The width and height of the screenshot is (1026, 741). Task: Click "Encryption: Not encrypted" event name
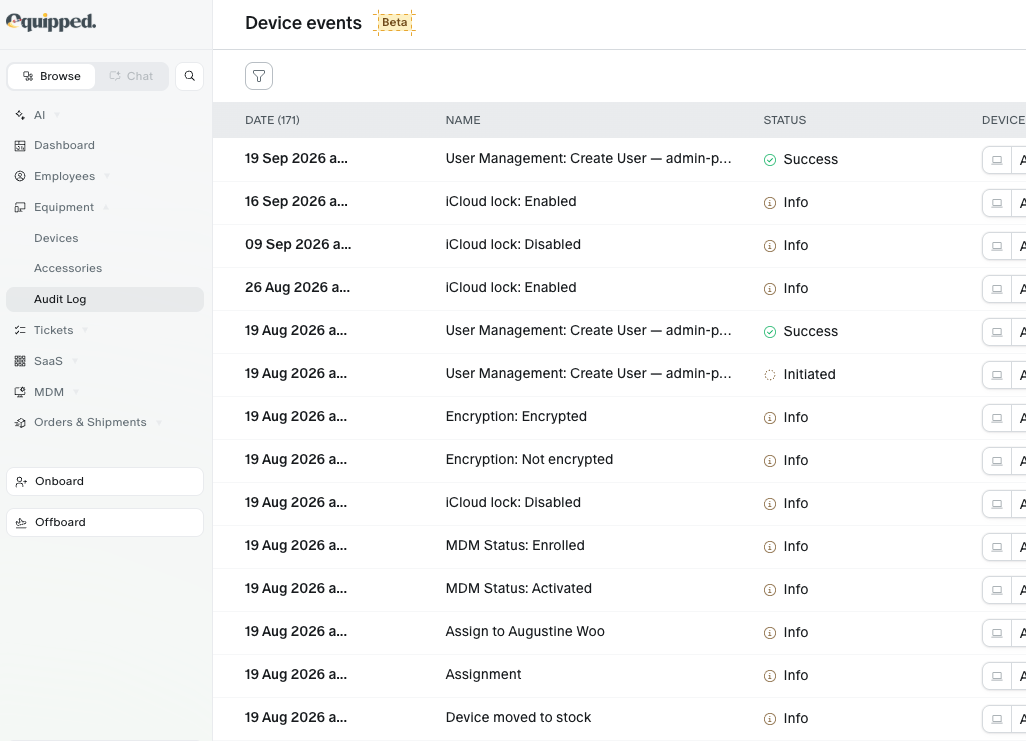[x=529, y=460]
